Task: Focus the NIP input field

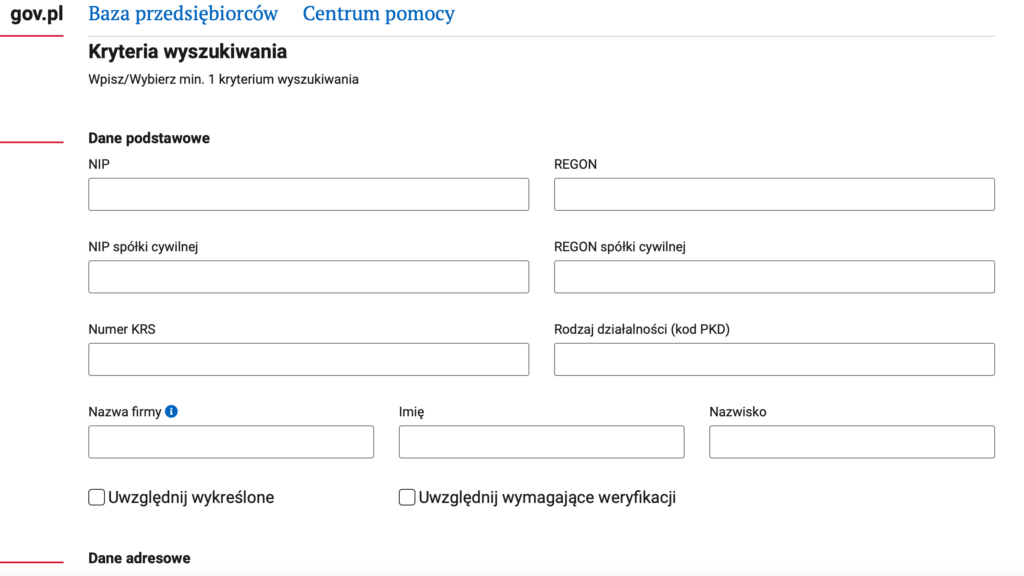Action: coord(308,194)
